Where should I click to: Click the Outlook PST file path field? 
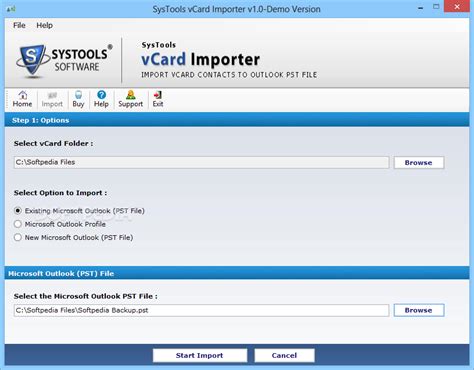click(x=201, y=310)
